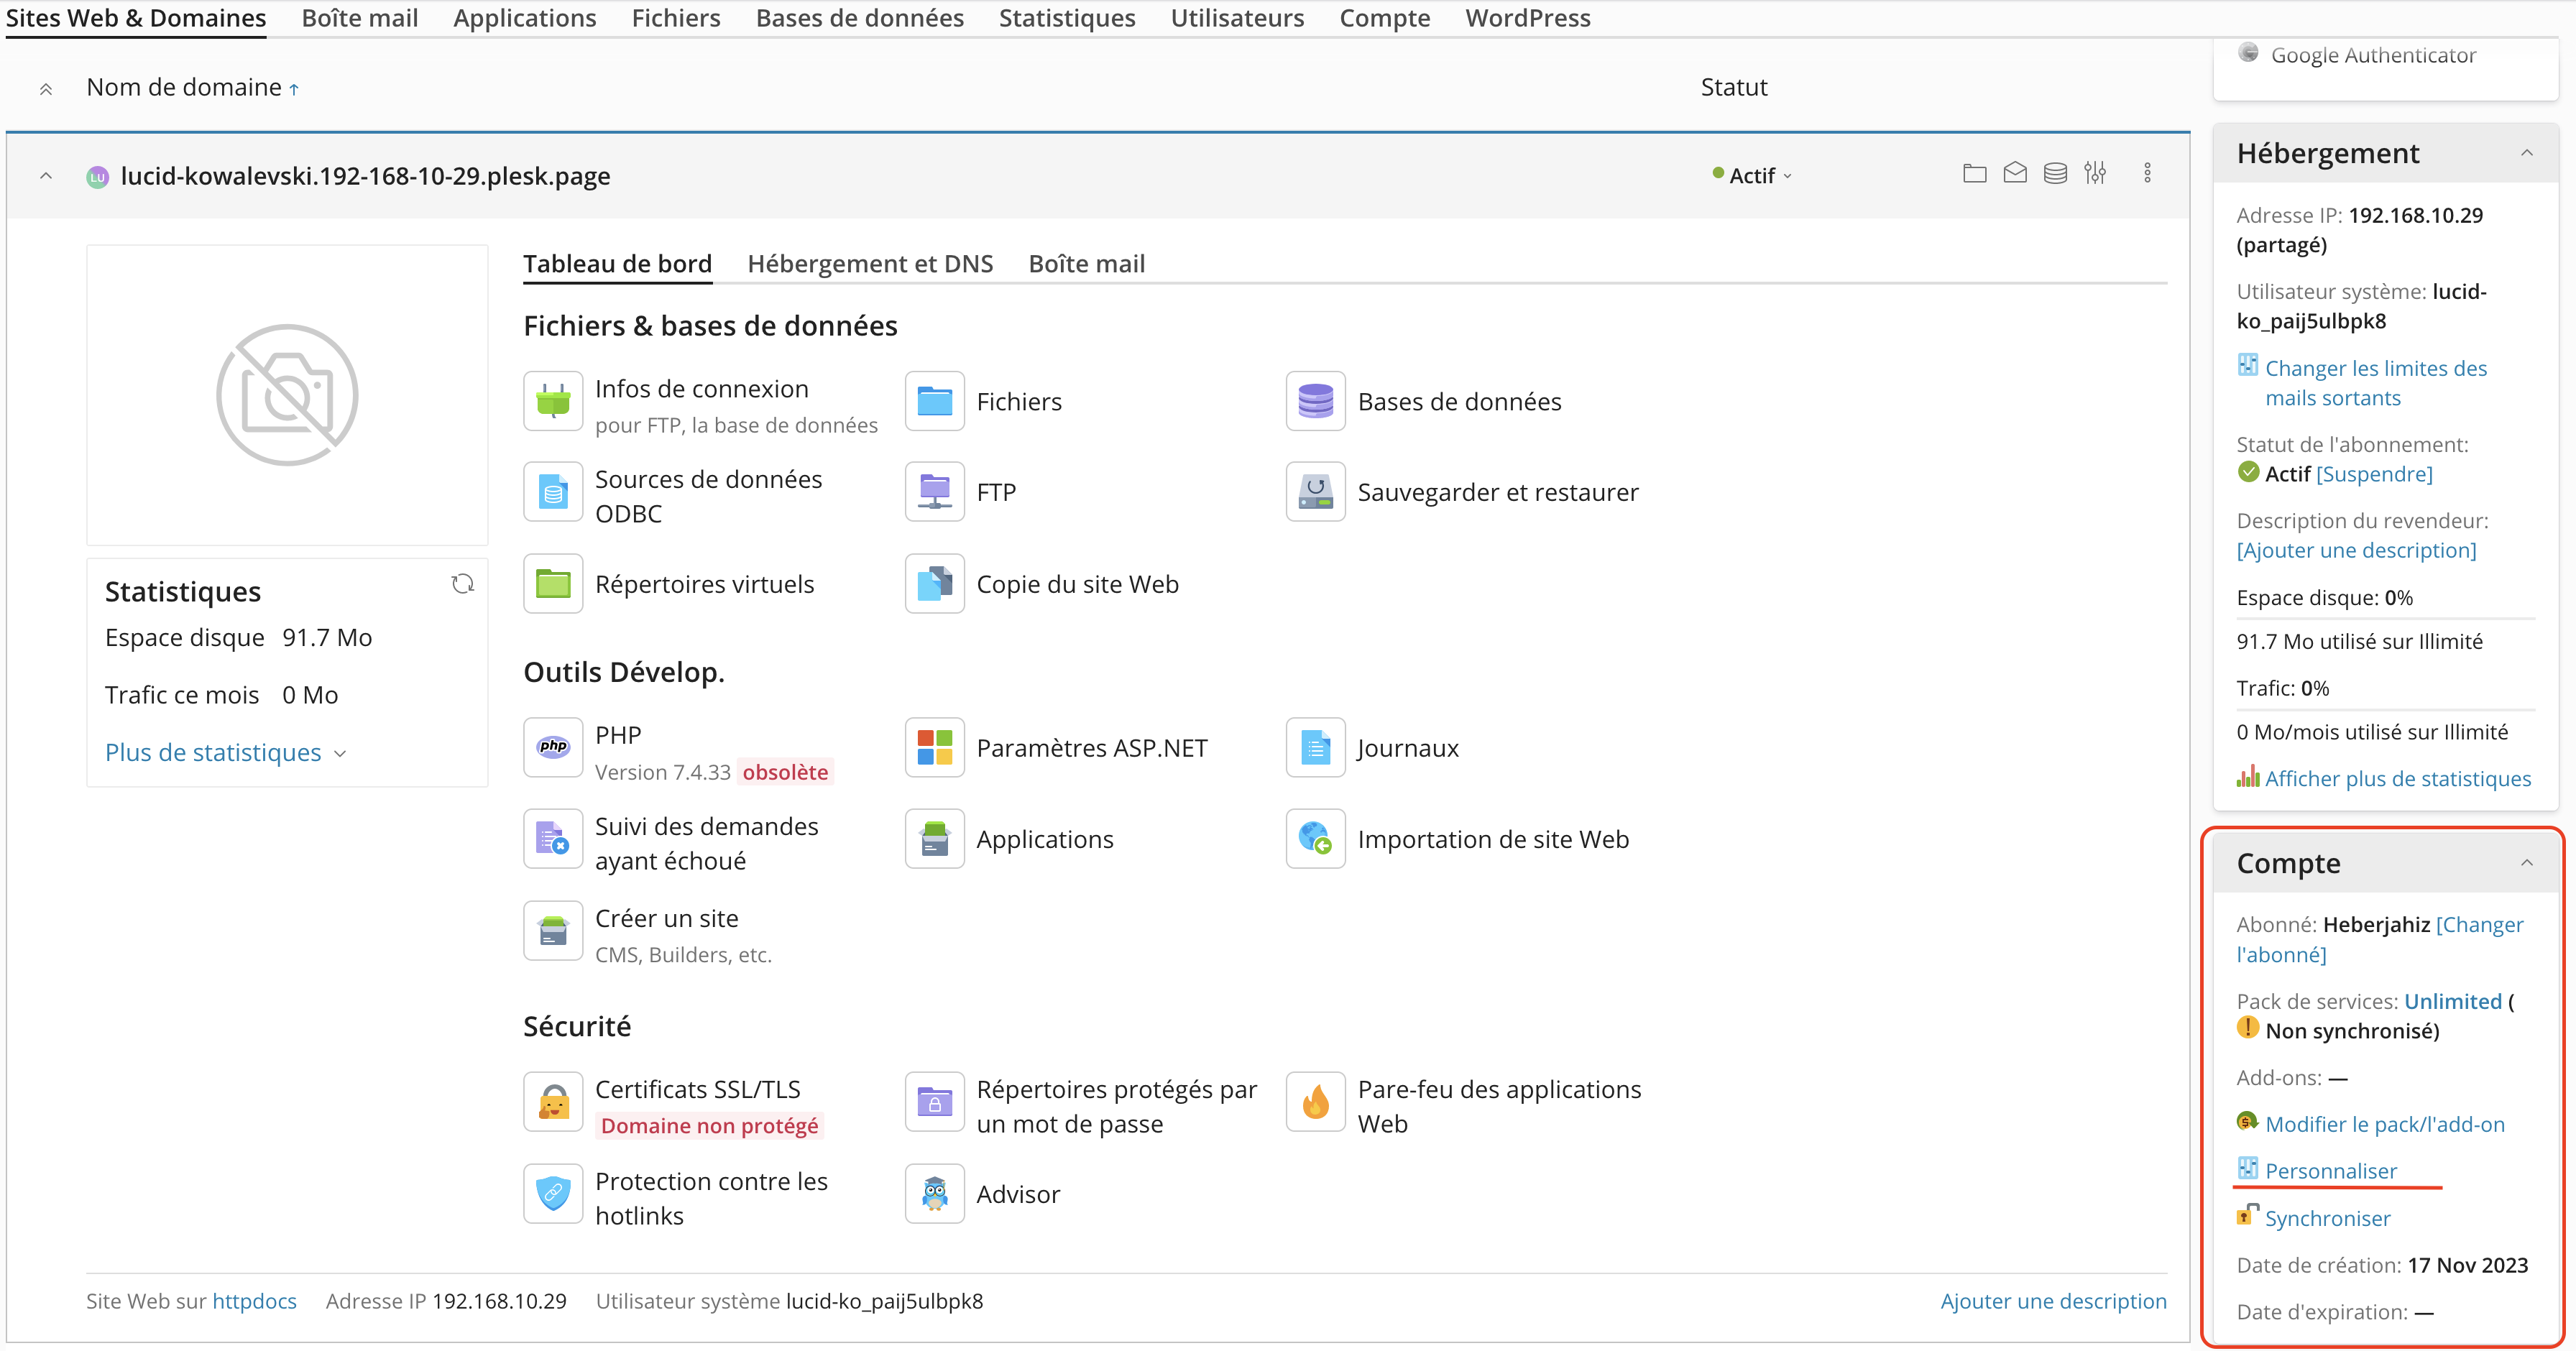2576x1351 pixels.
Task: Open Fichiers in top navigation
Action: [676, 18]
